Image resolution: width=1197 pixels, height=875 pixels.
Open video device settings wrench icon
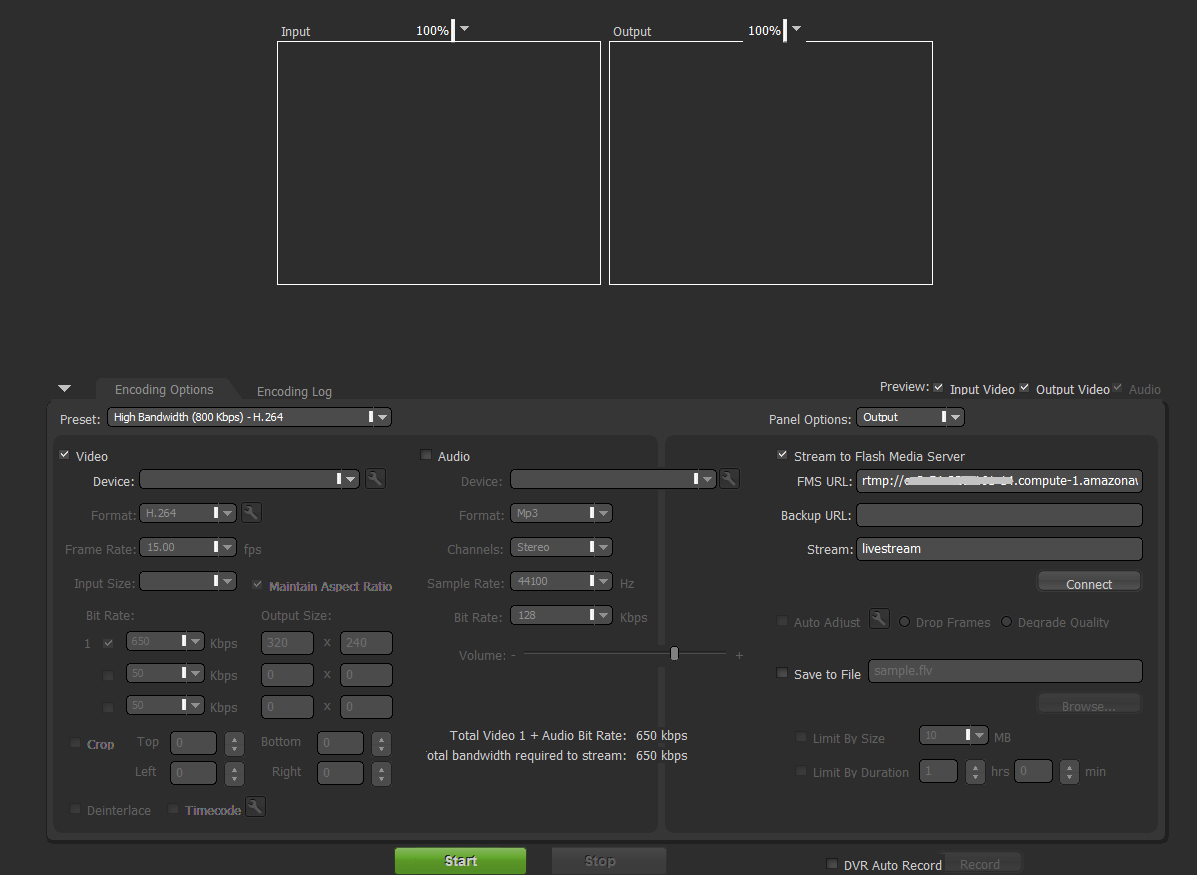click(375, 479)
